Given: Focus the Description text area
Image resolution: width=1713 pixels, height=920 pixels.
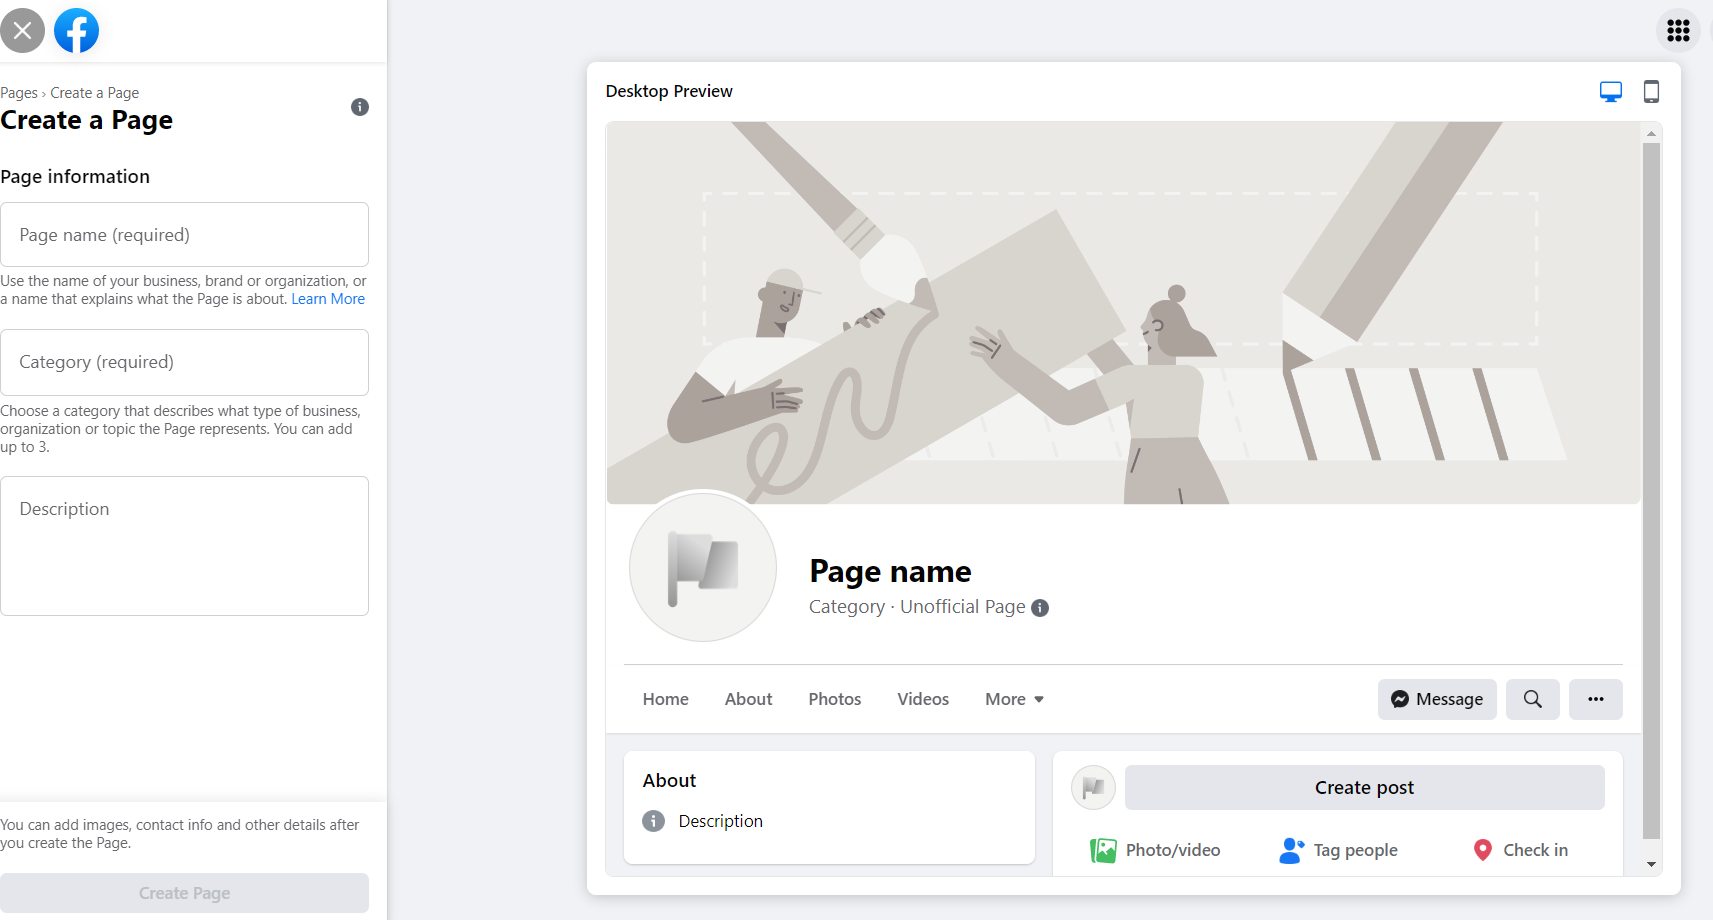Looking at the screenshot, I should coord(185,546).
